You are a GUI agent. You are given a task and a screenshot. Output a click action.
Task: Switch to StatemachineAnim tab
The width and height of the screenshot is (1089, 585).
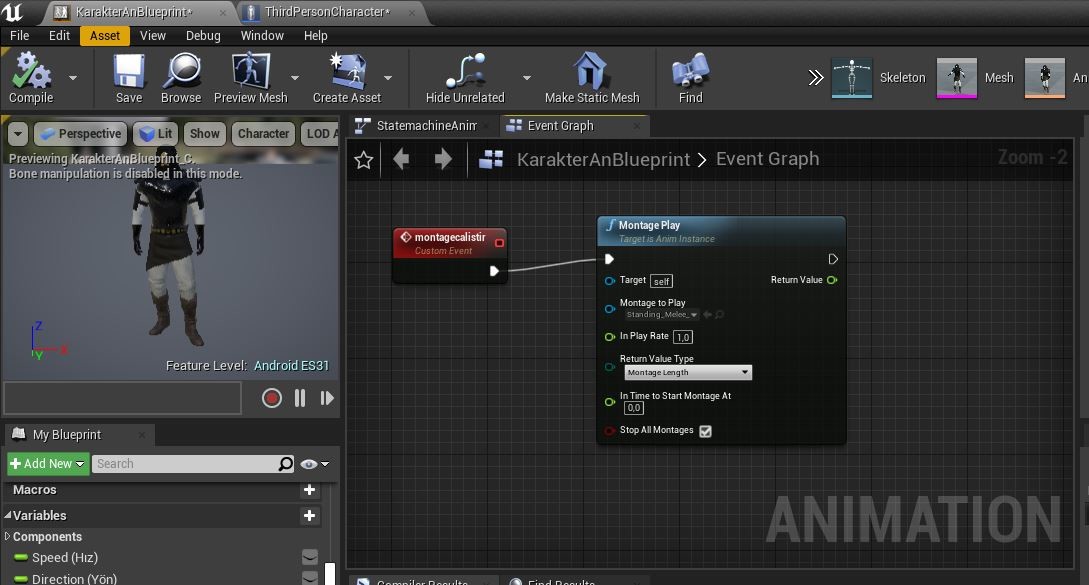point(420,126)
